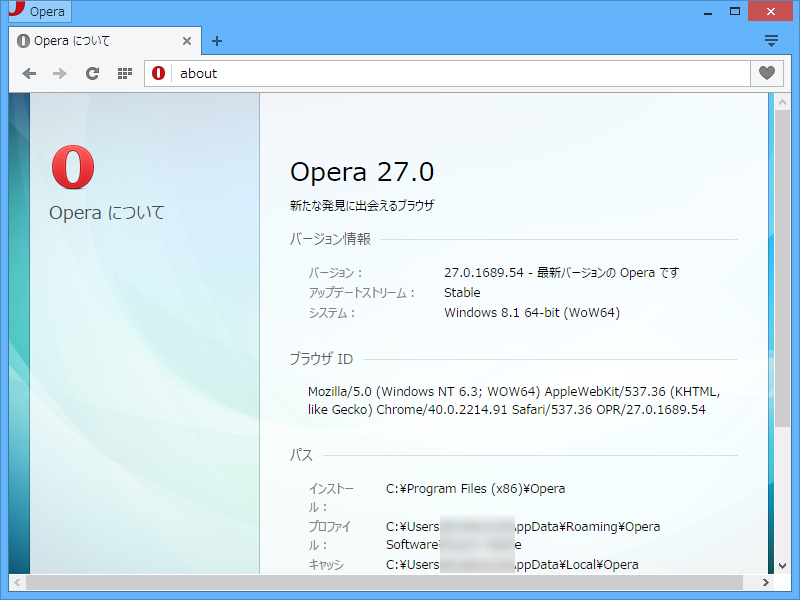
Task: Click the back navigation arrow
Action: click(x=29, y=73)
